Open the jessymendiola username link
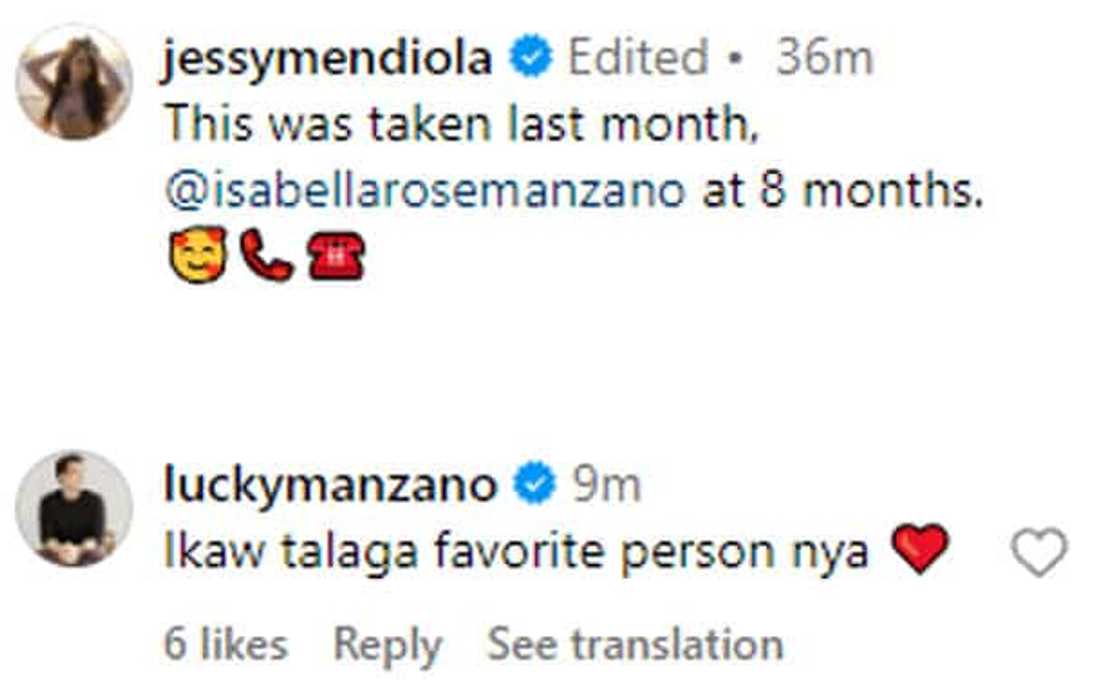 click(x=328, y=60)
